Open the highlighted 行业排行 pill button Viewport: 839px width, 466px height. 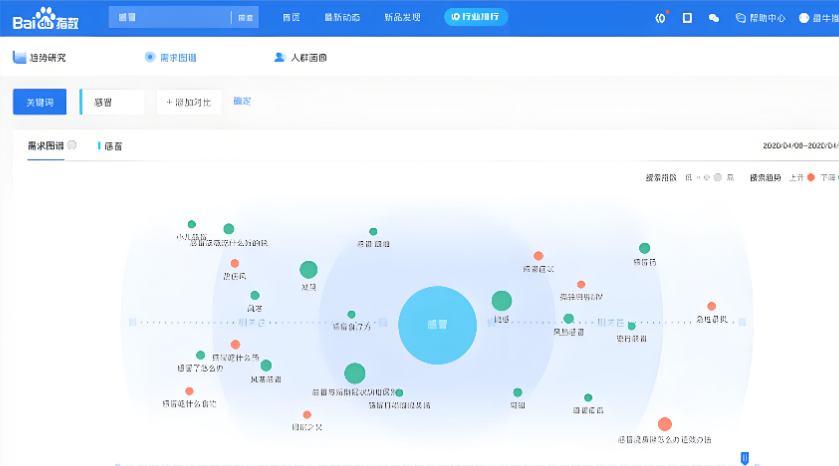(x=476, y=17)
